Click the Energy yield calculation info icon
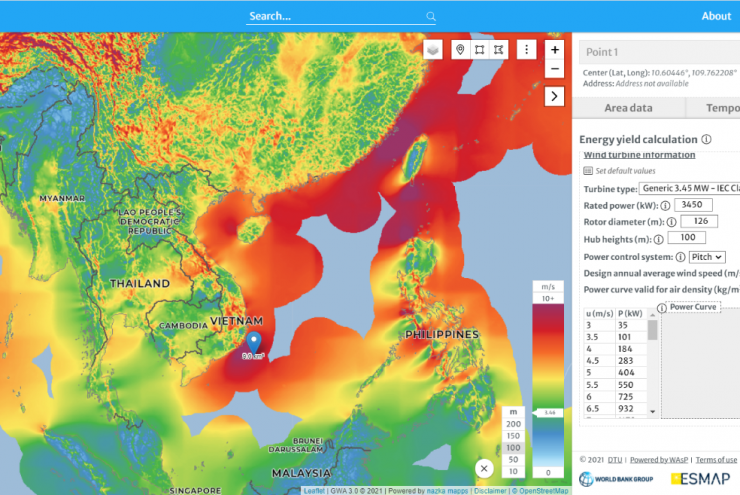This screenshot has width=740, height=495. point(706,140)
